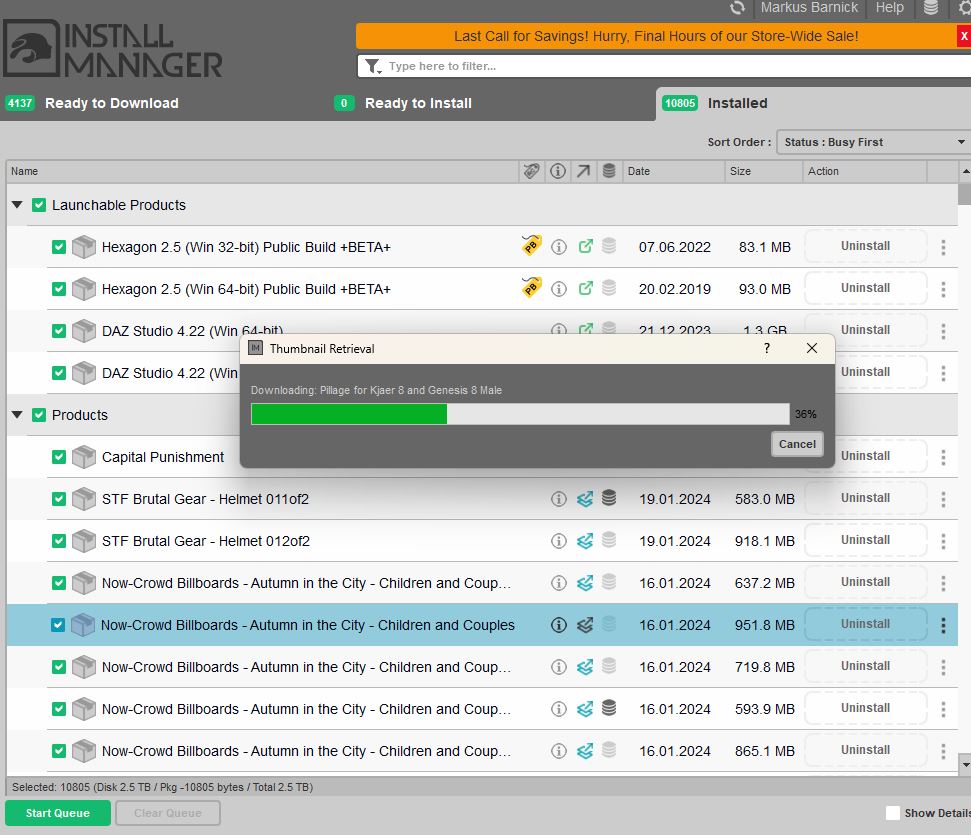Click the list vertical scrollbar thumb
Viewport: 971px width, 835px height.
tap(964, 194)
